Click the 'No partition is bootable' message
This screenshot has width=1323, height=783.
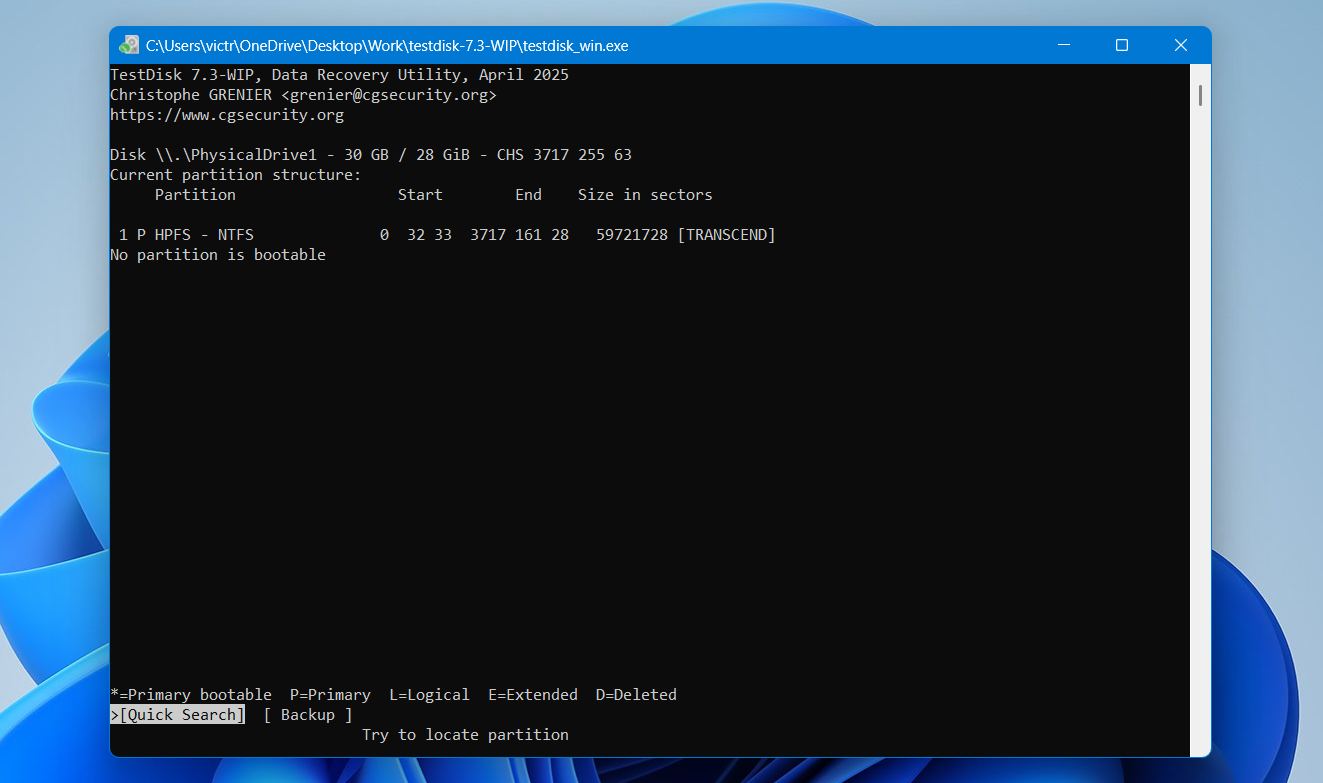218,255
